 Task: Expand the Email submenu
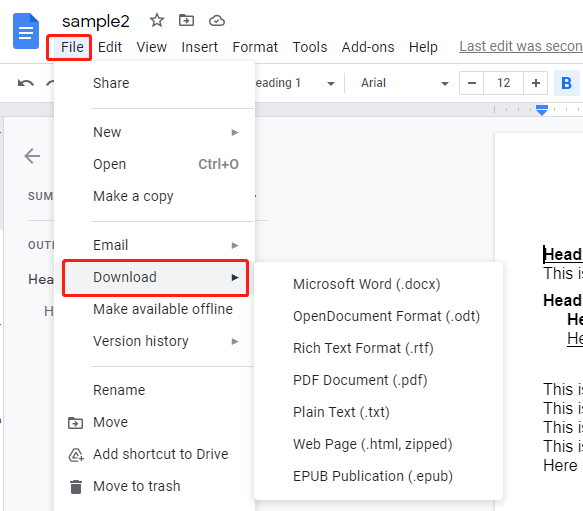point(154,245)
